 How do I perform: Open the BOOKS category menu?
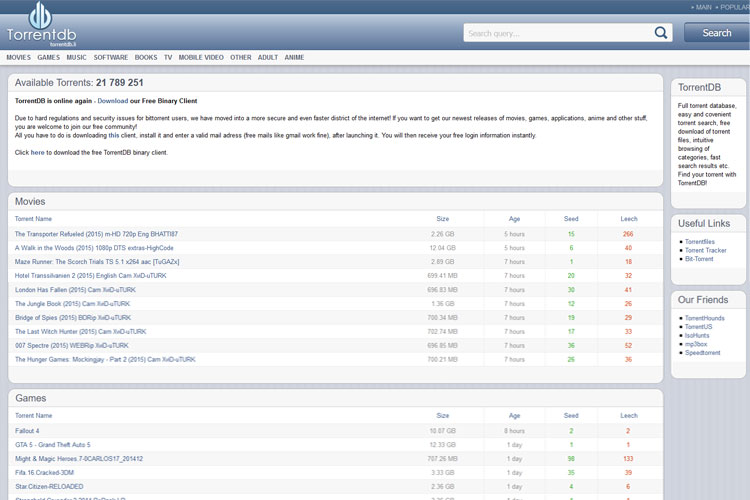(146, 57)
